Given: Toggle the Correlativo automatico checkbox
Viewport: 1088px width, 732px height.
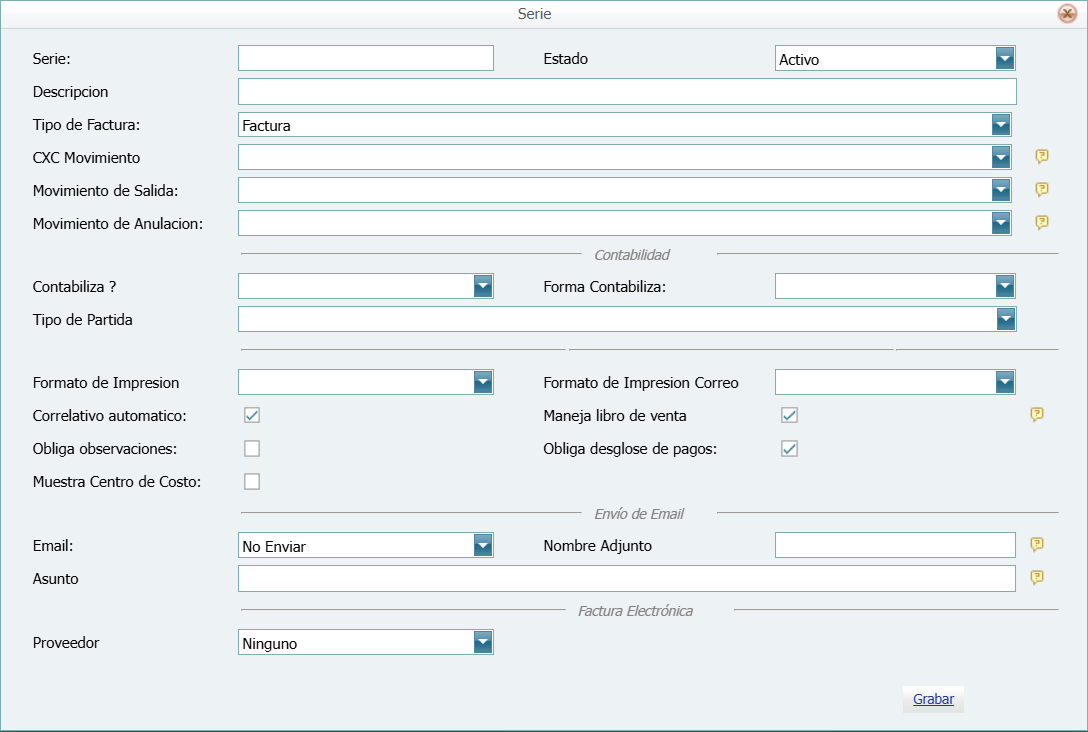Looking at the screenshot, I should [252, 415].
